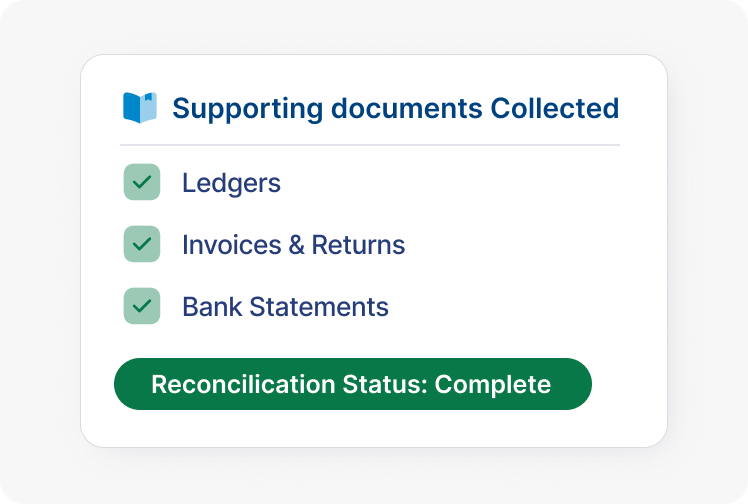This screenshot has height=504, width=748.
Task: Toggle the Invoices & Returns checkbox
Action: click(x=142, y=244)
